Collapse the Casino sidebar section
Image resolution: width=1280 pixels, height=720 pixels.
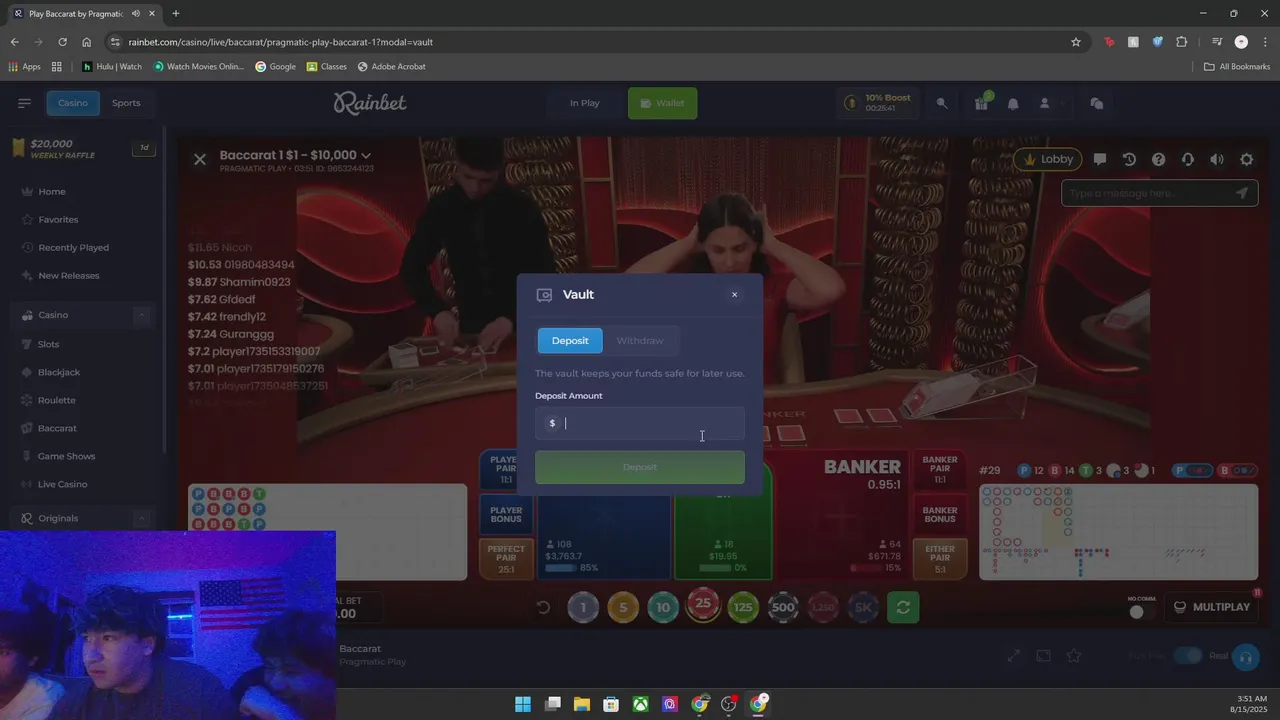[141, 315]
